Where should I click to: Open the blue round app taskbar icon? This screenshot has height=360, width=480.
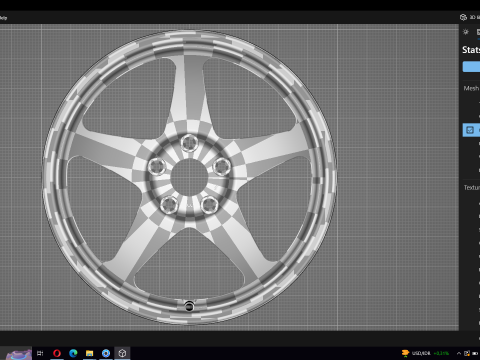tap(106, 353)
